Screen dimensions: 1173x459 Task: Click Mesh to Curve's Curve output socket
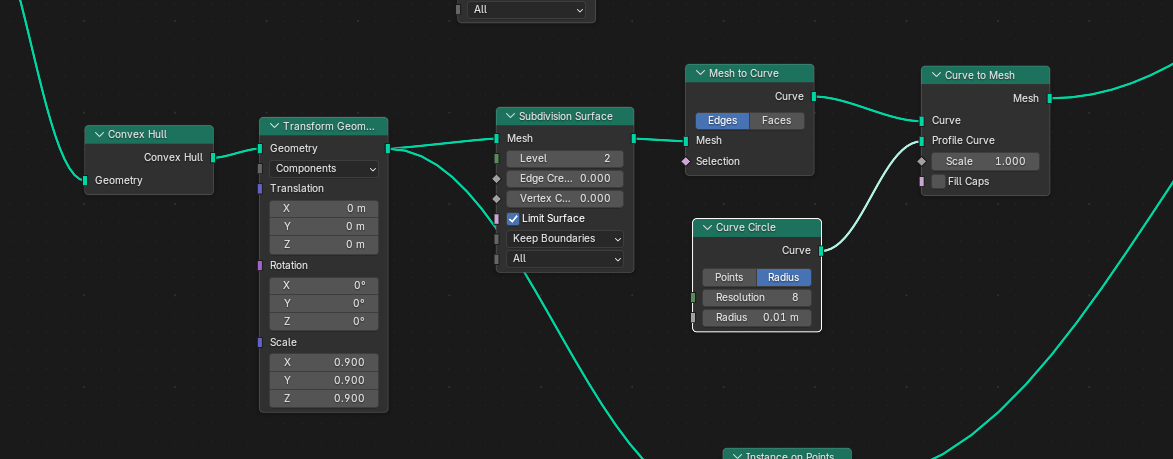814,96
